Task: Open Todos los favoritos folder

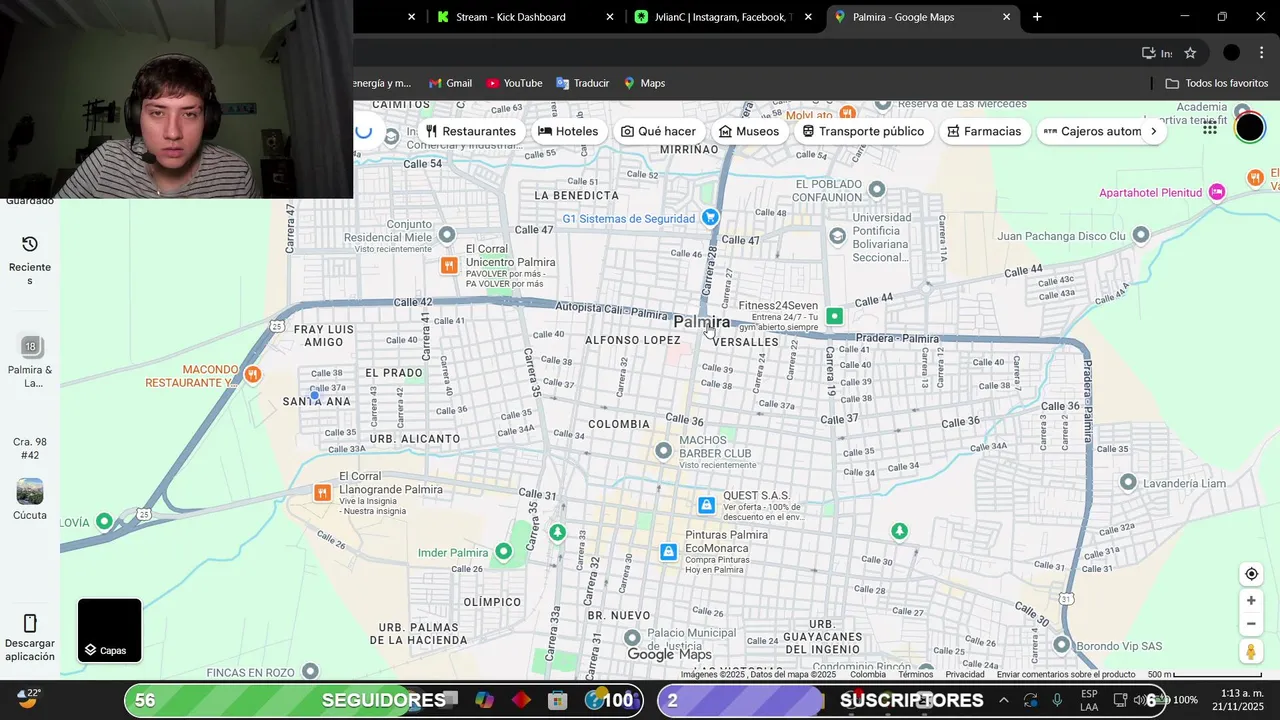Action: (x=1217, y=83)
